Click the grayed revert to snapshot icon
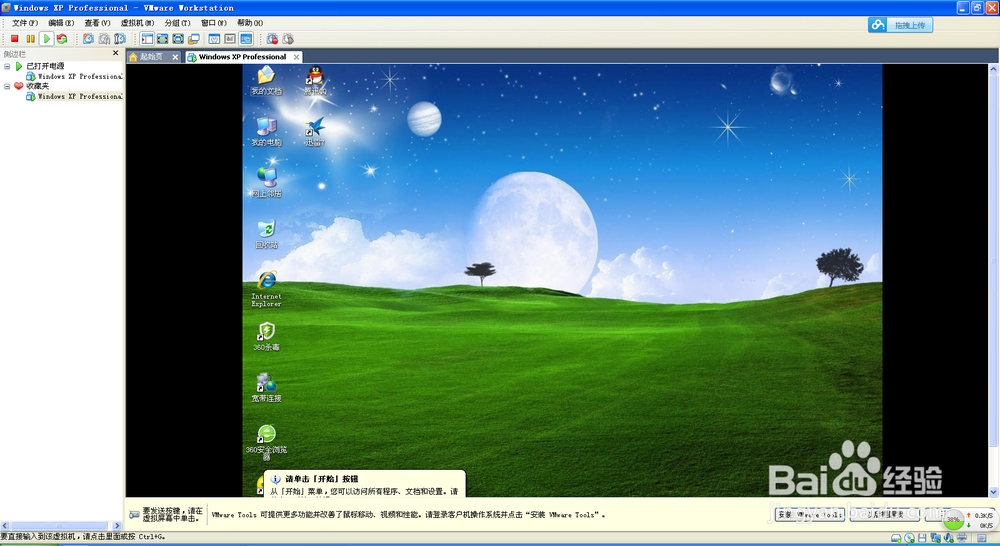 pyautogui.click(x=104, y=39)
